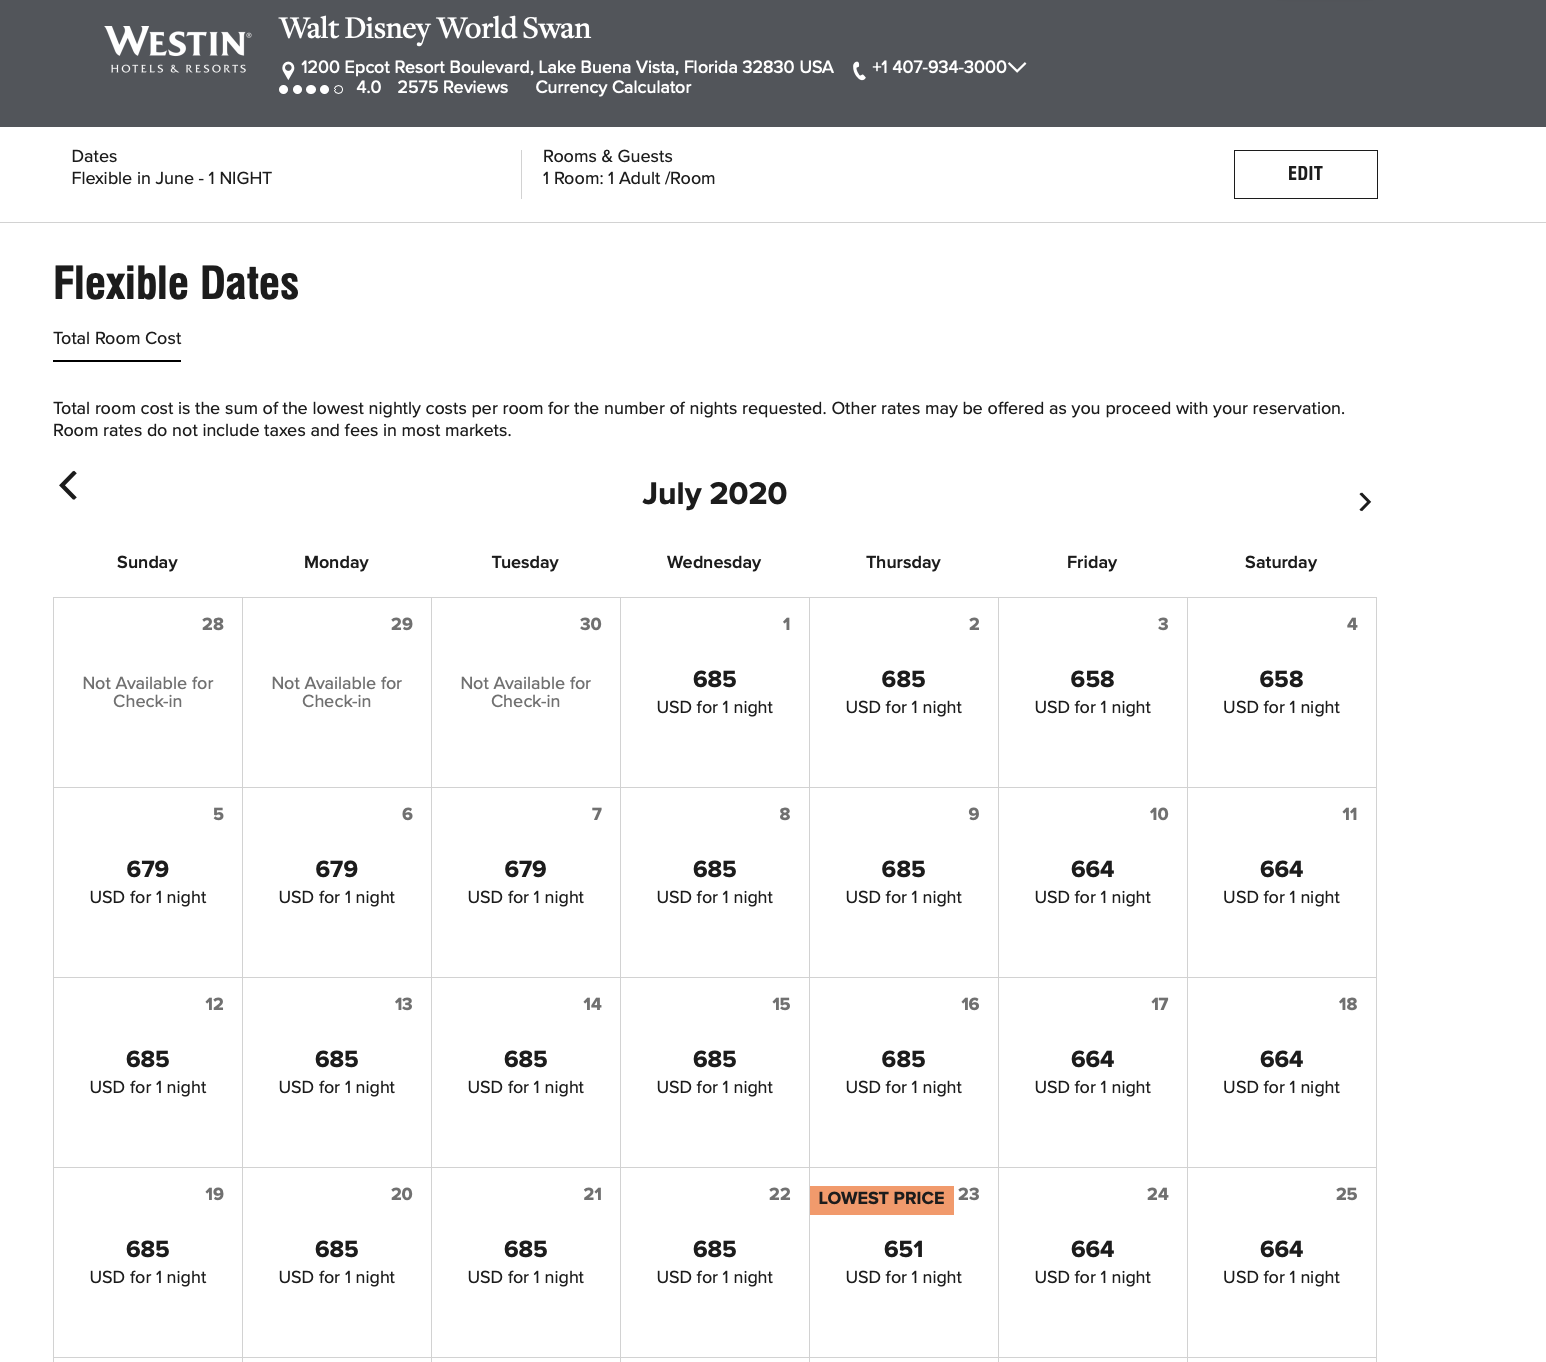Open the 2575 Reviews link
The height and width of the screenshot is (1362, 1546).
452,88
